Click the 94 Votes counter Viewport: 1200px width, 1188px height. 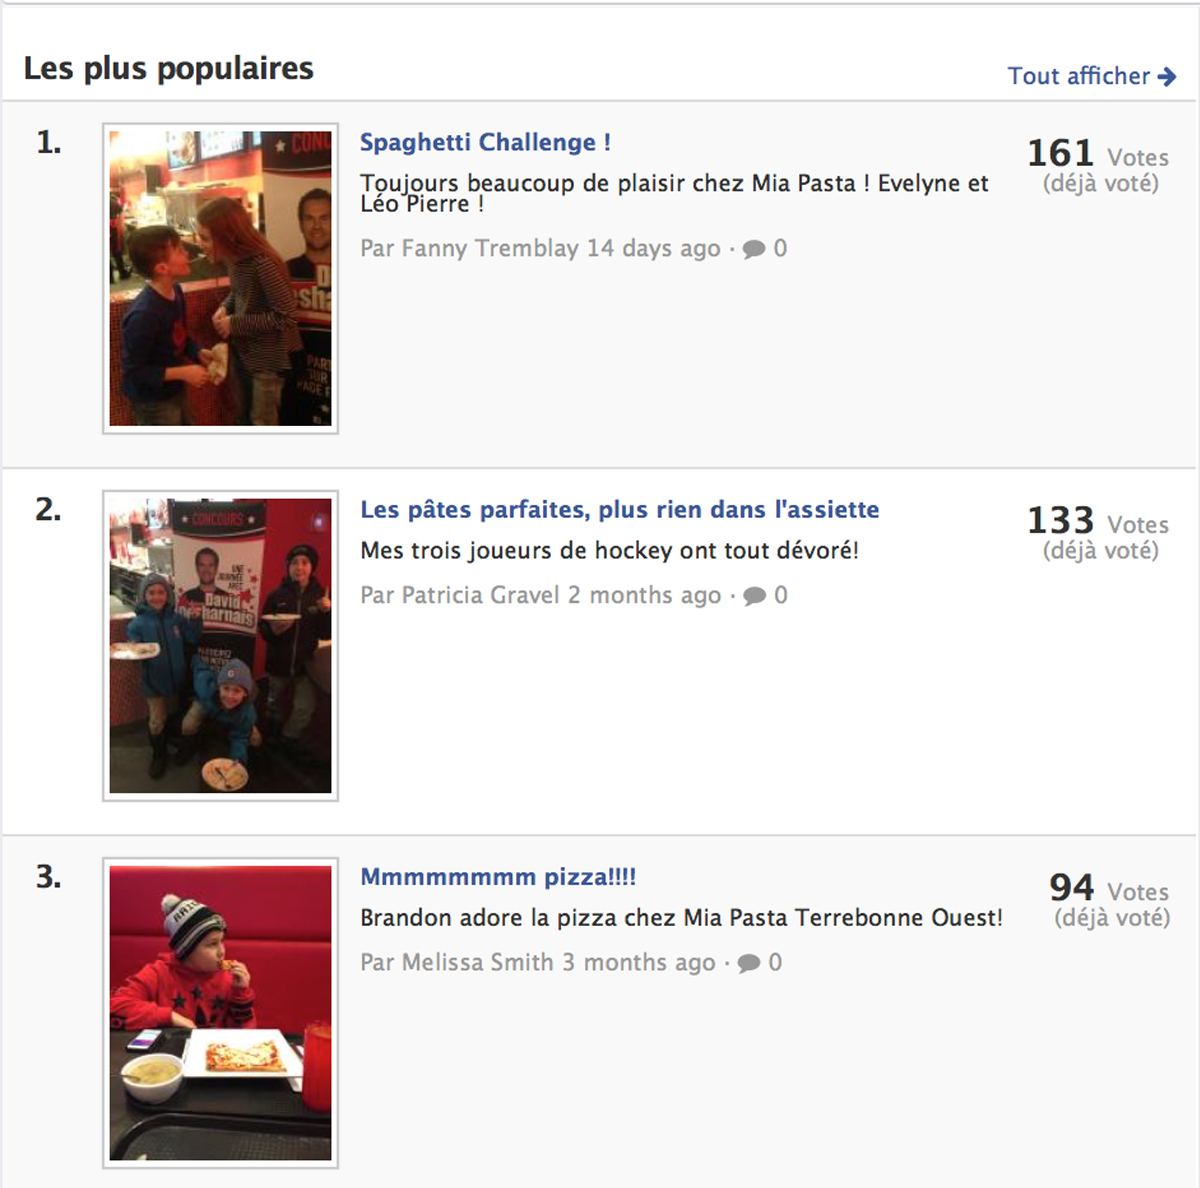[1109, 888]
